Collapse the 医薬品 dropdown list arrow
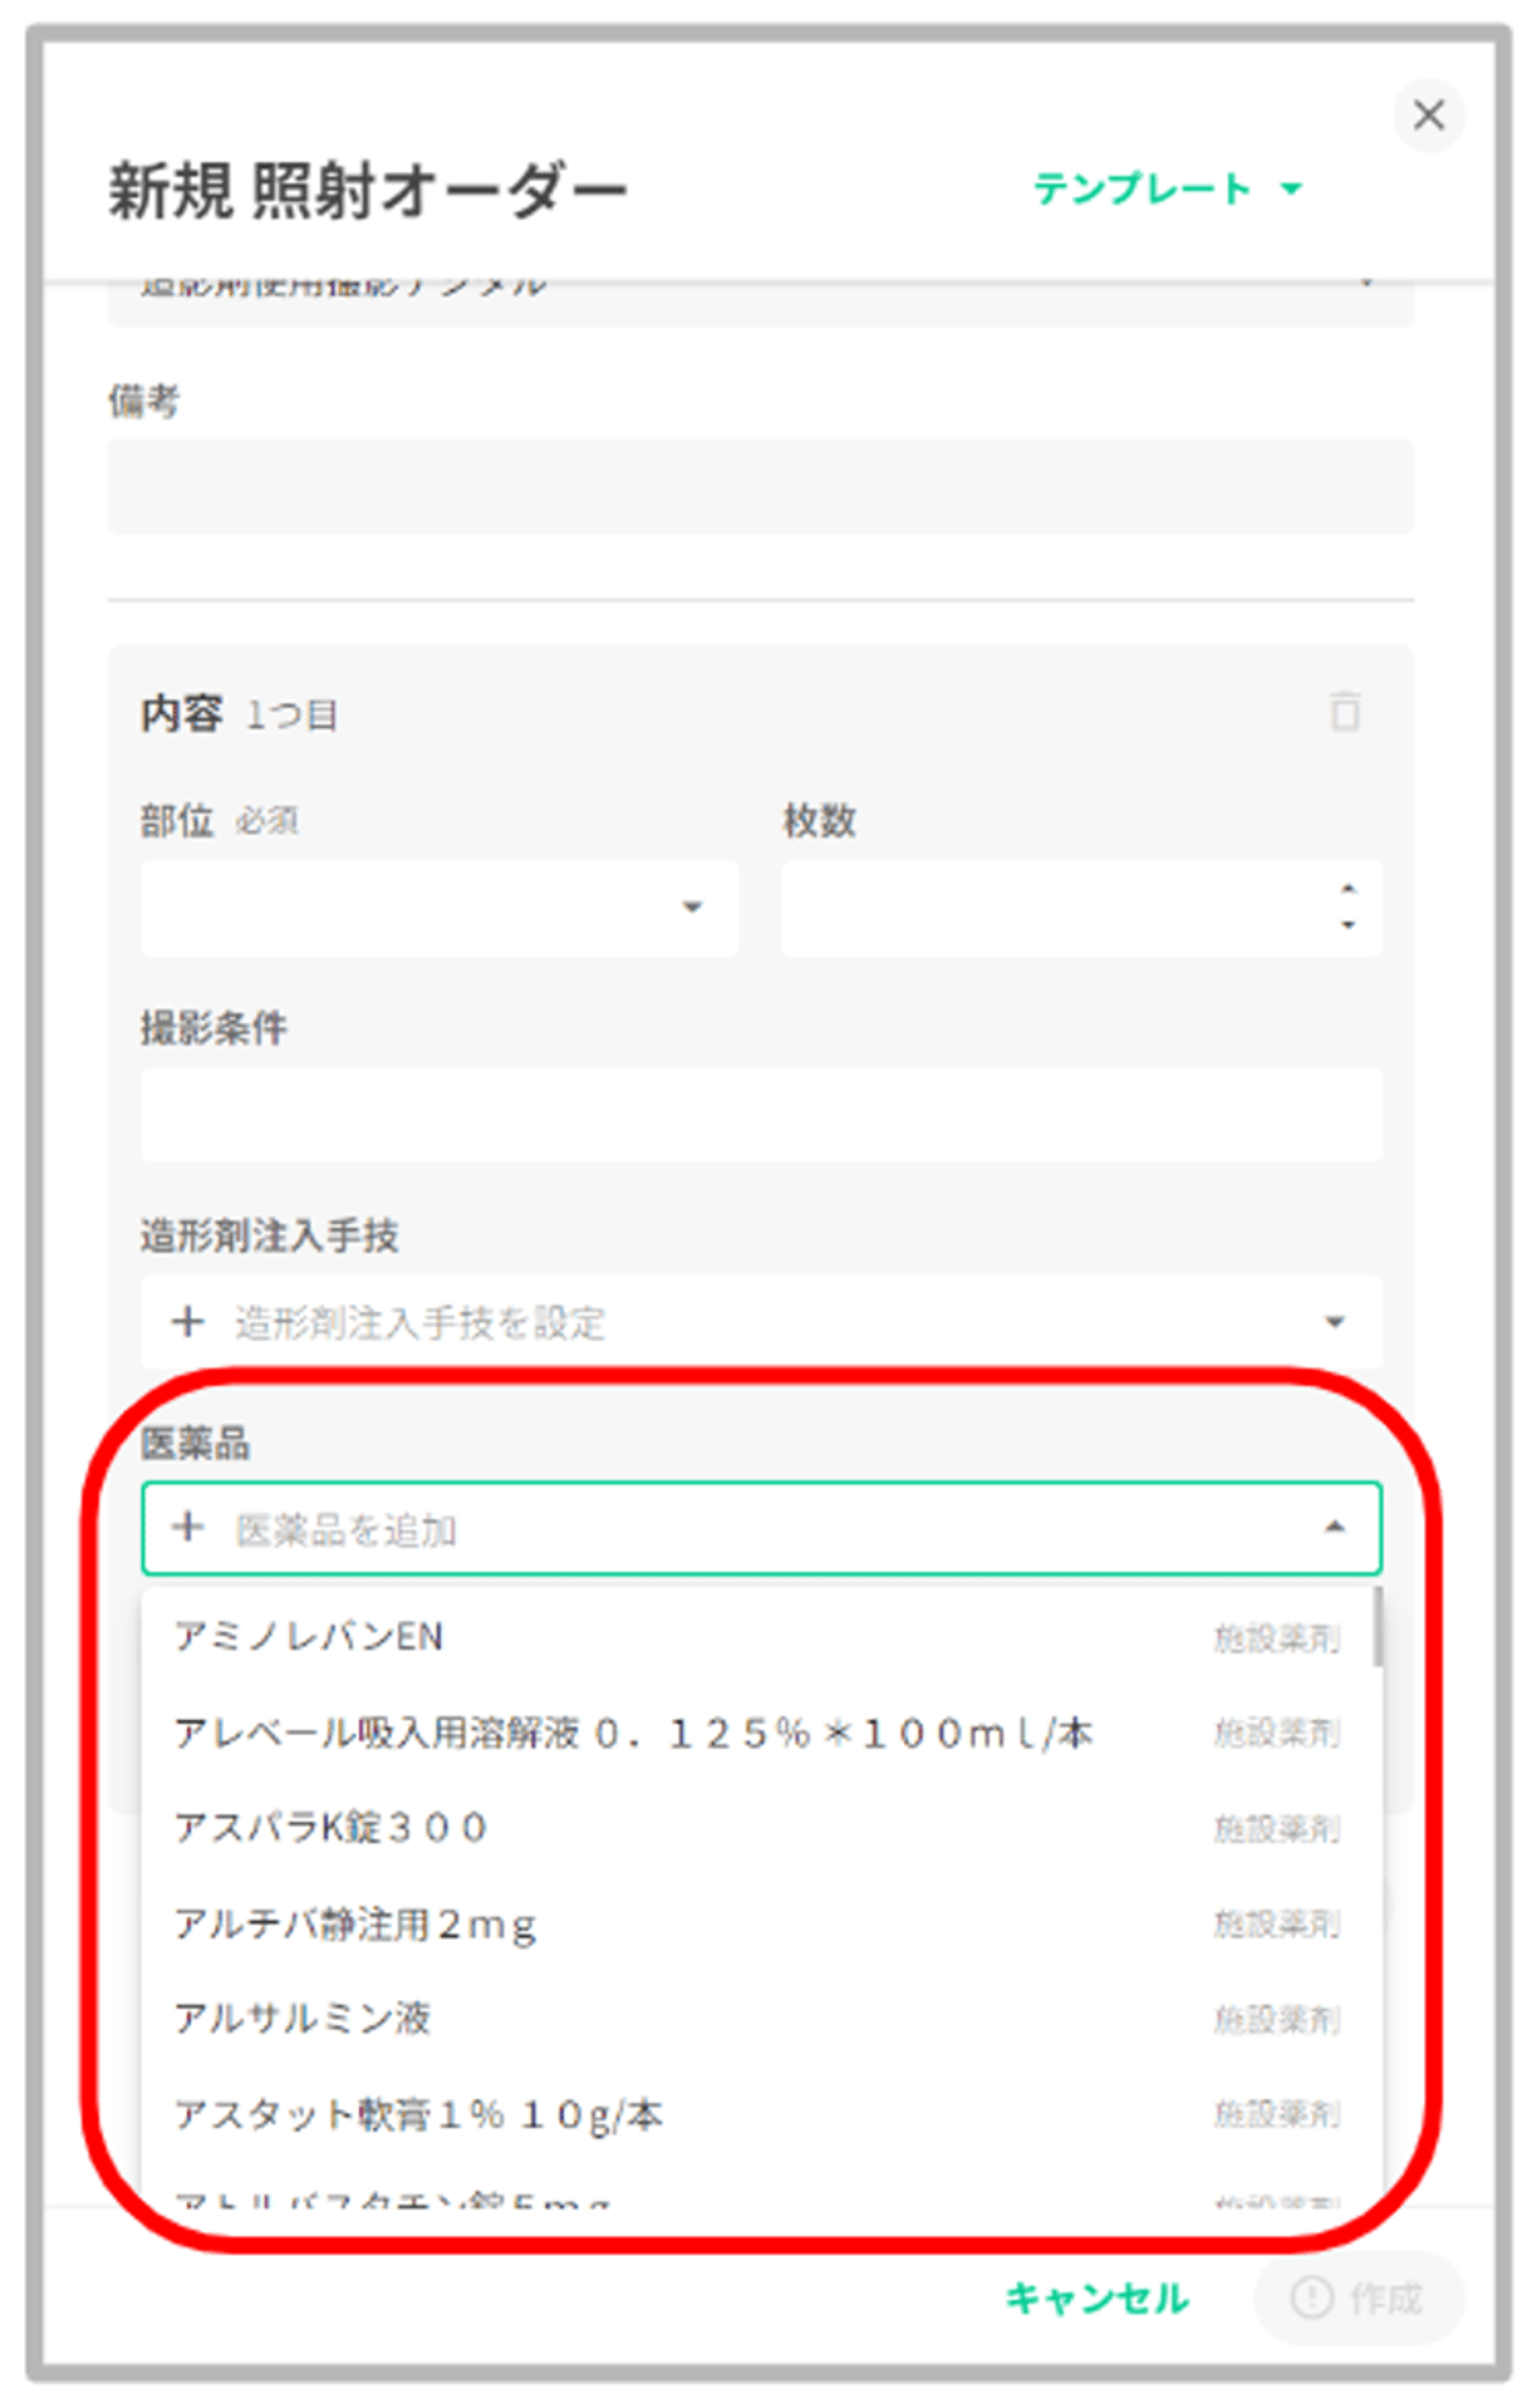The height and width of the screenshot is (2408, 1537). 1333,1527
